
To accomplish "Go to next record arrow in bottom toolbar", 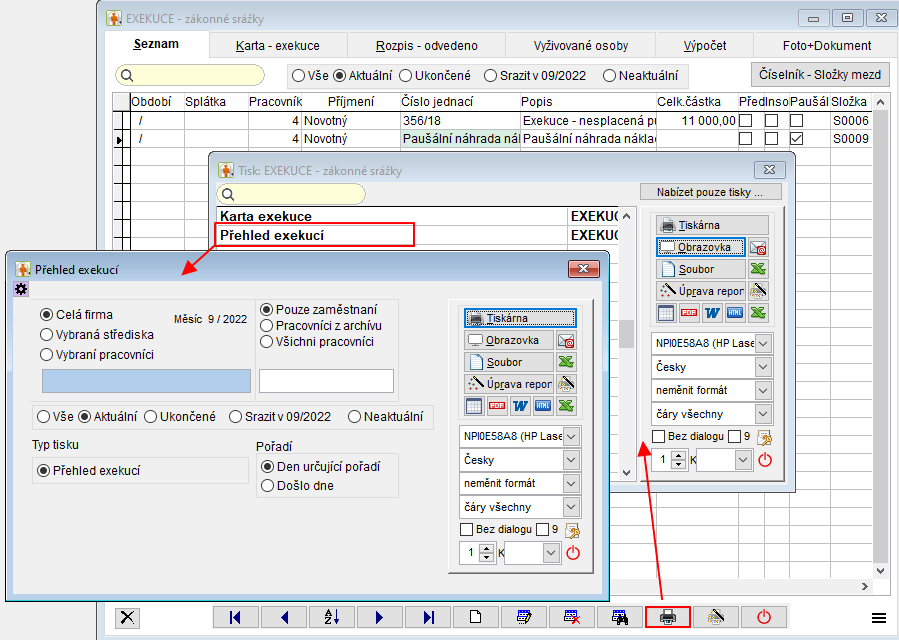I will 380,618.
